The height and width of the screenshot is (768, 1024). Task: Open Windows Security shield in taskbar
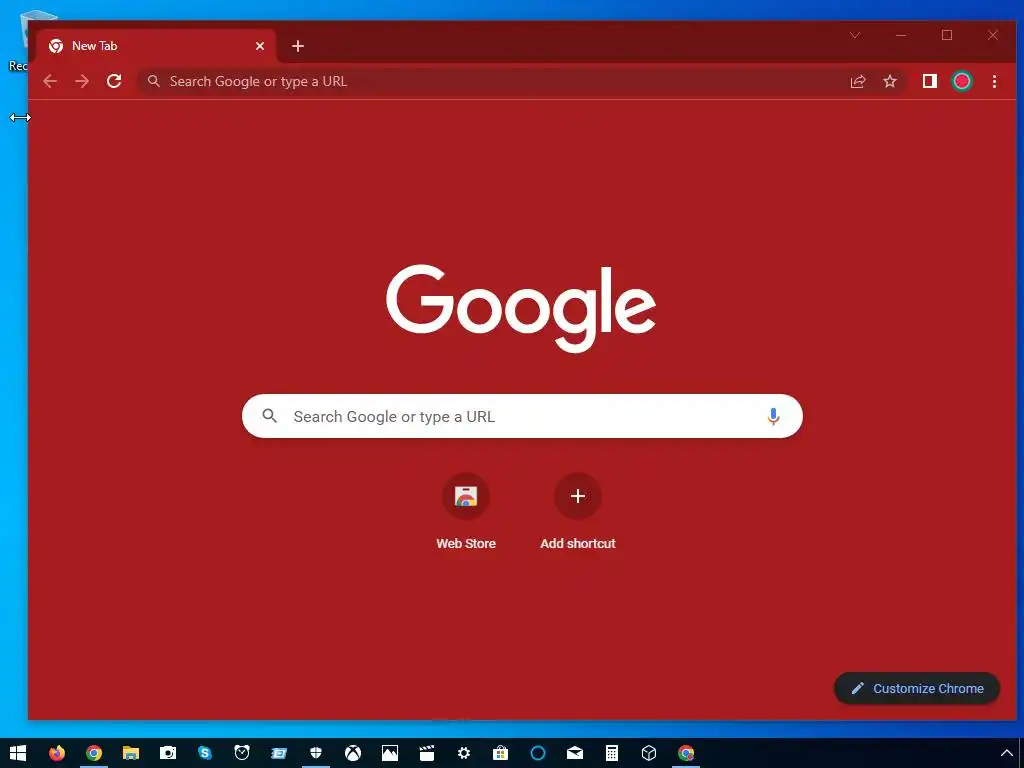(x=316, y=753)
